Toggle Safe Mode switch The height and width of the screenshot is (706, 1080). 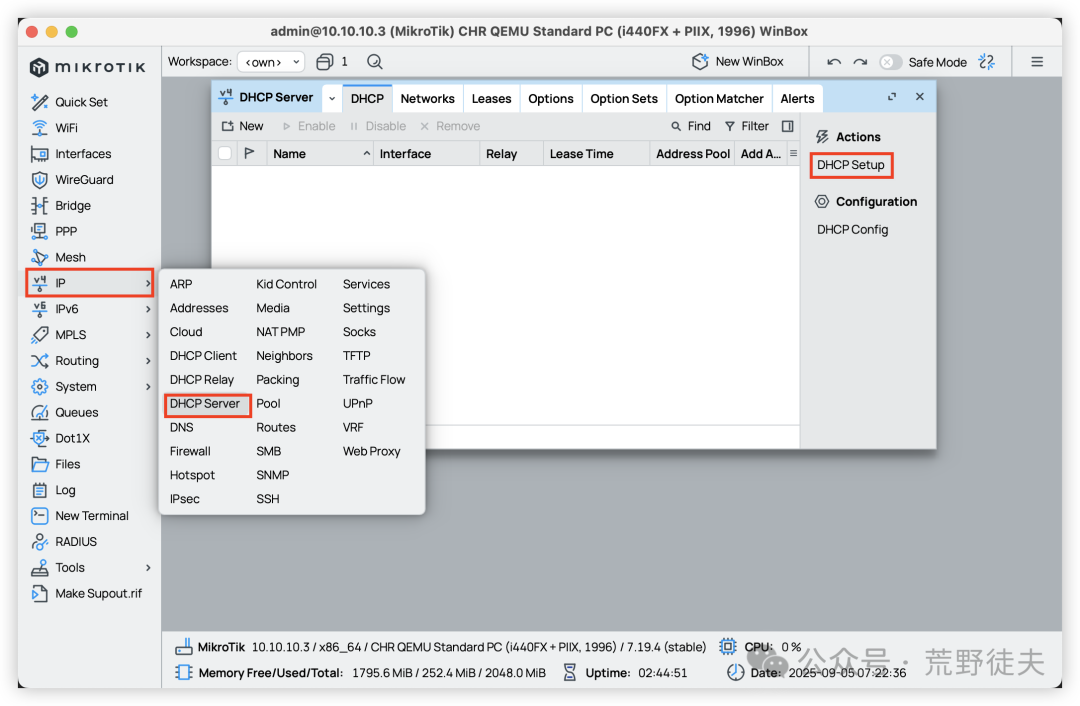tap(890, 62)
